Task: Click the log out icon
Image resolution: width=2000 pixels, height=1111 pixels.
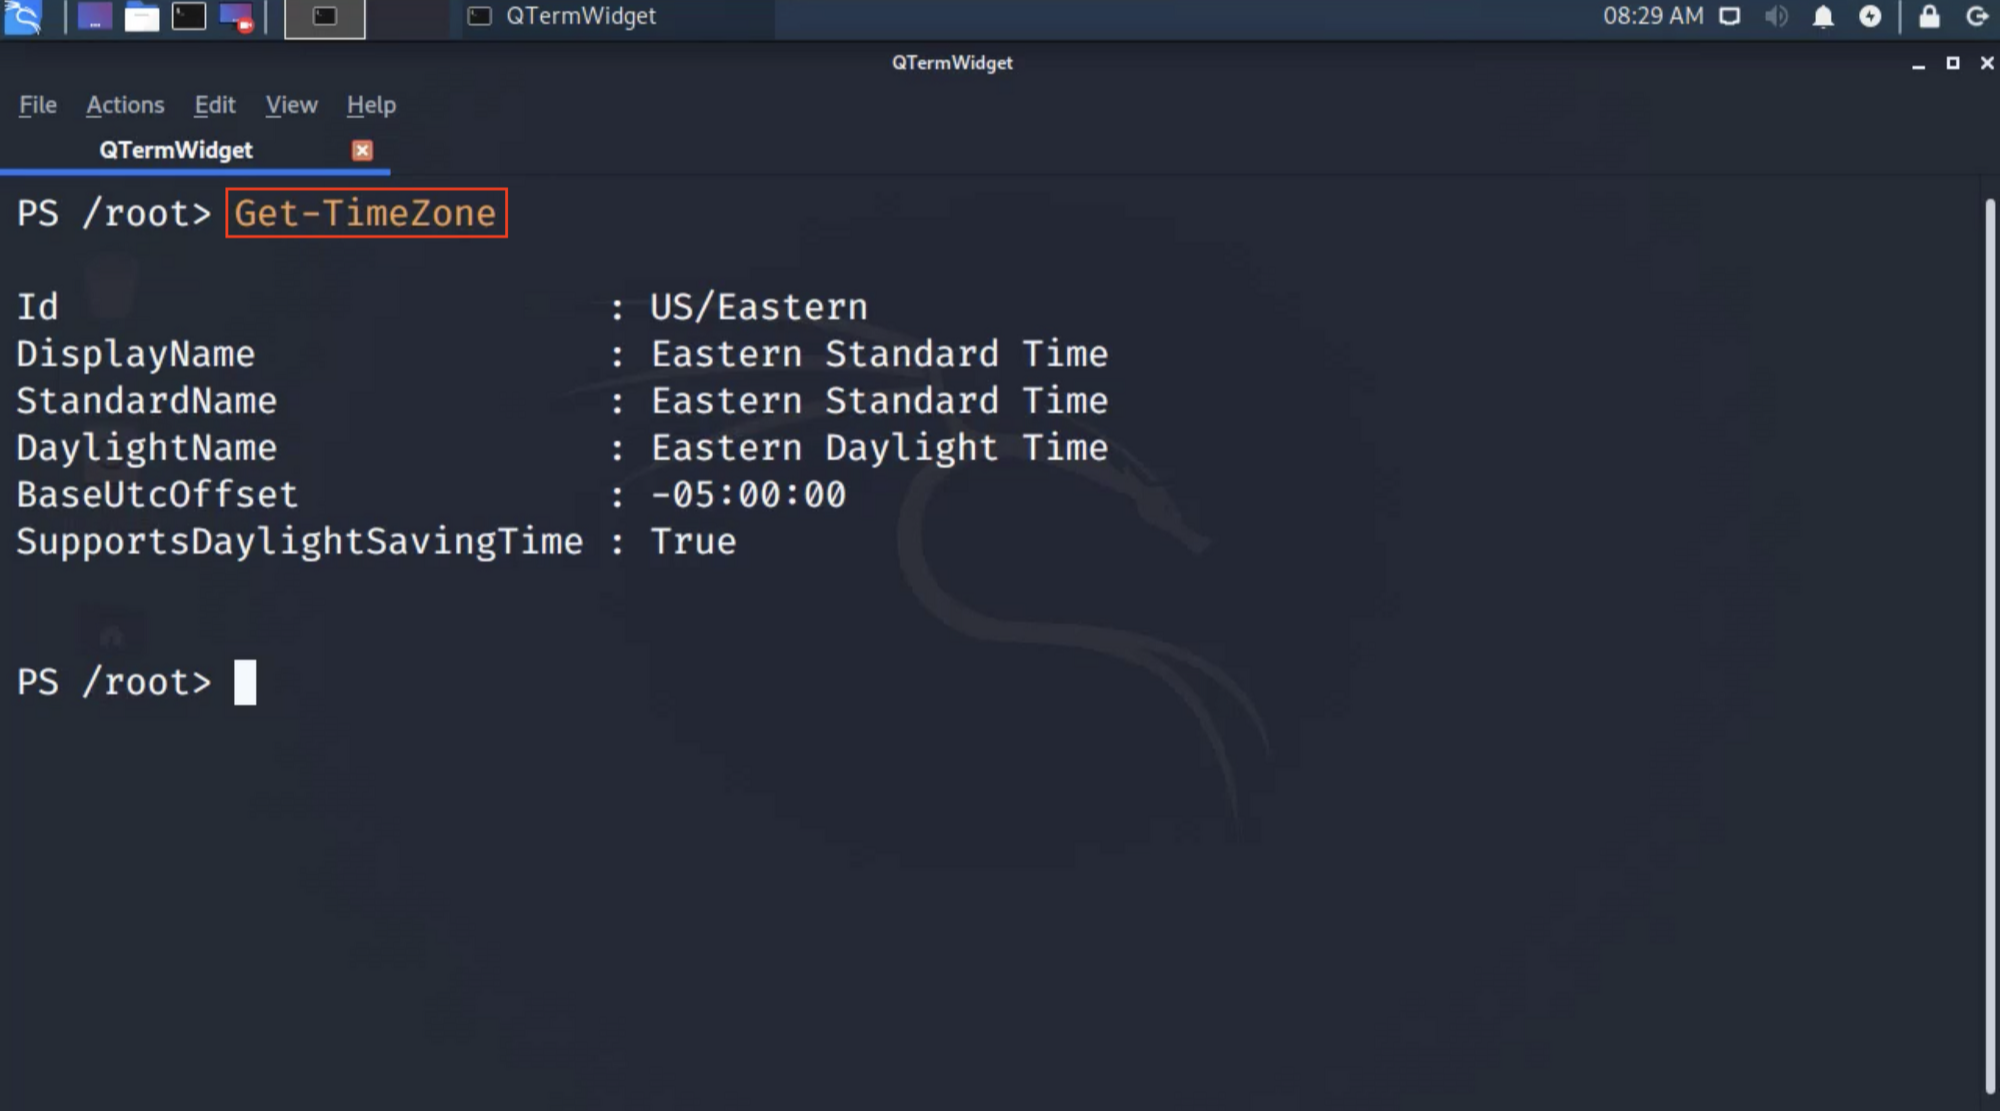Action: (1976, 17)
